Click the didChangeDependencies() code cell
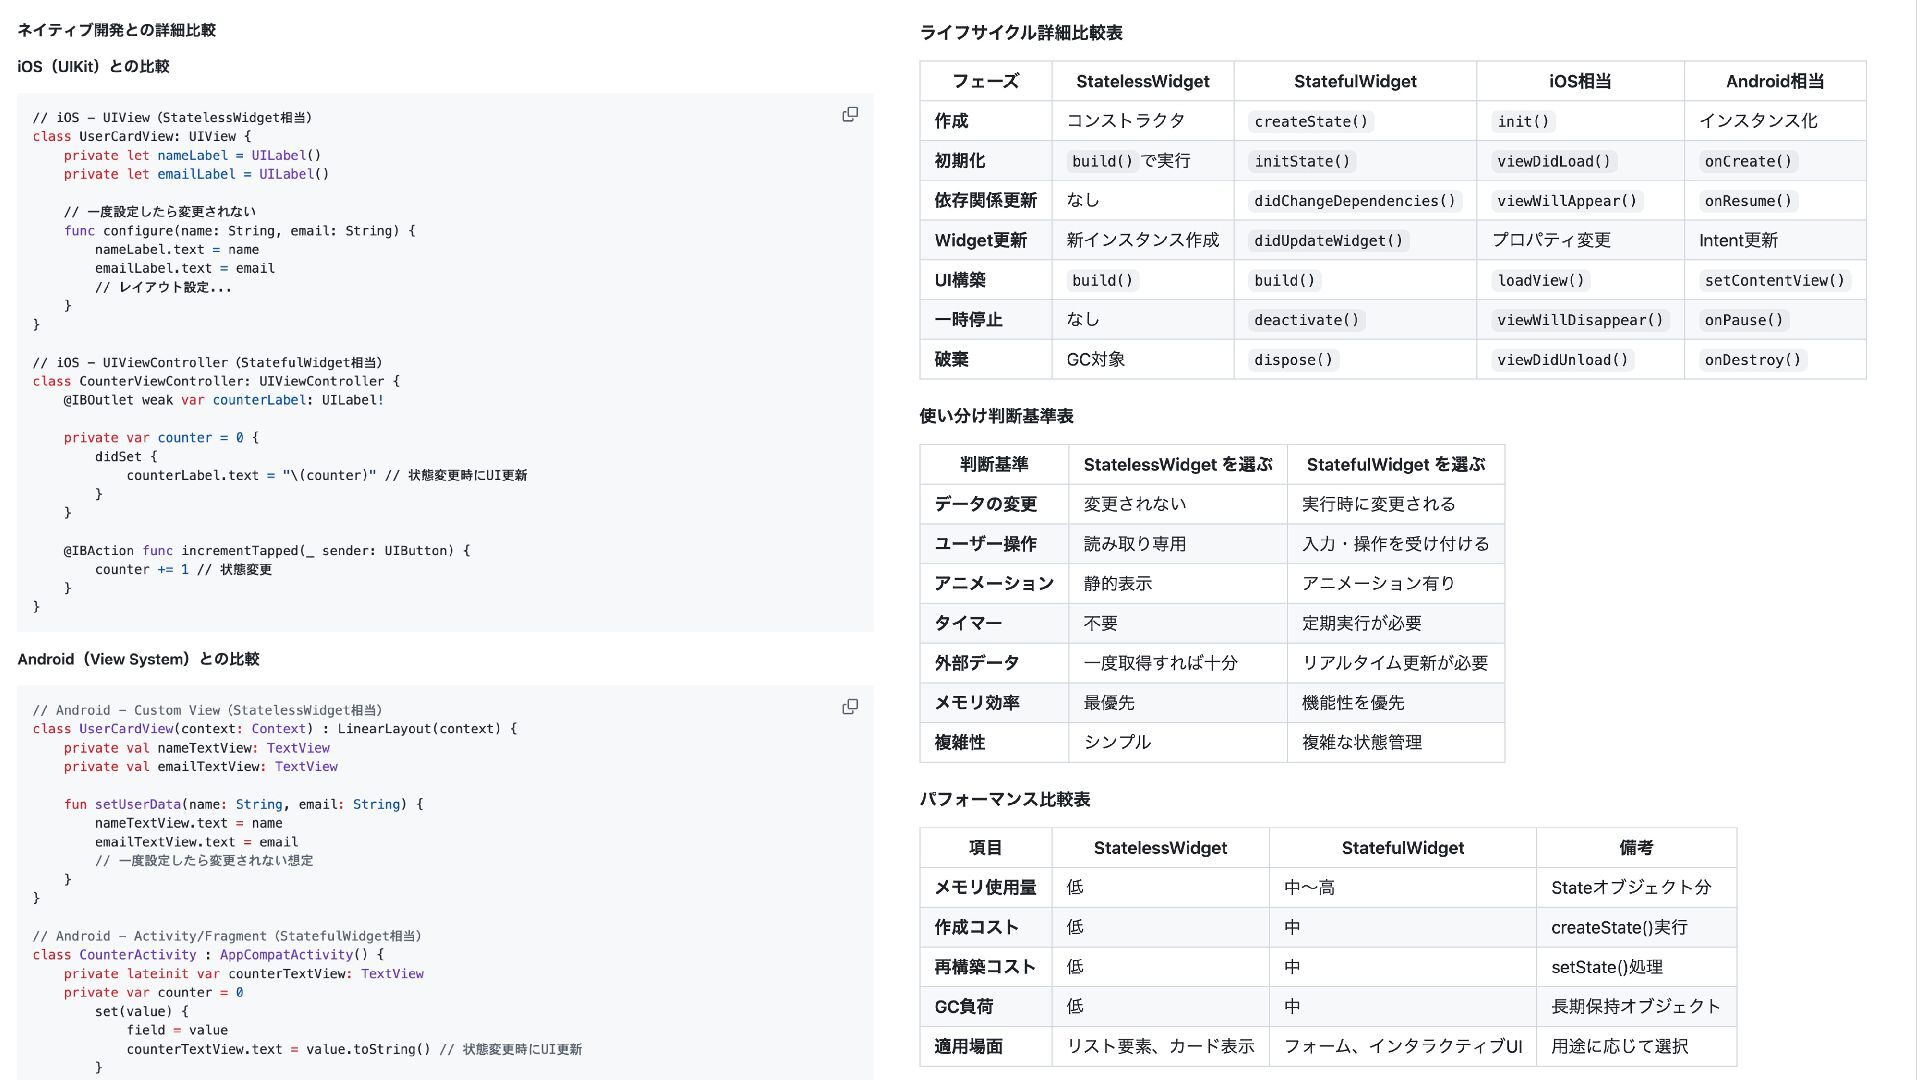This screenshot has width=1920, height=1080. (x=1354, y=201)
